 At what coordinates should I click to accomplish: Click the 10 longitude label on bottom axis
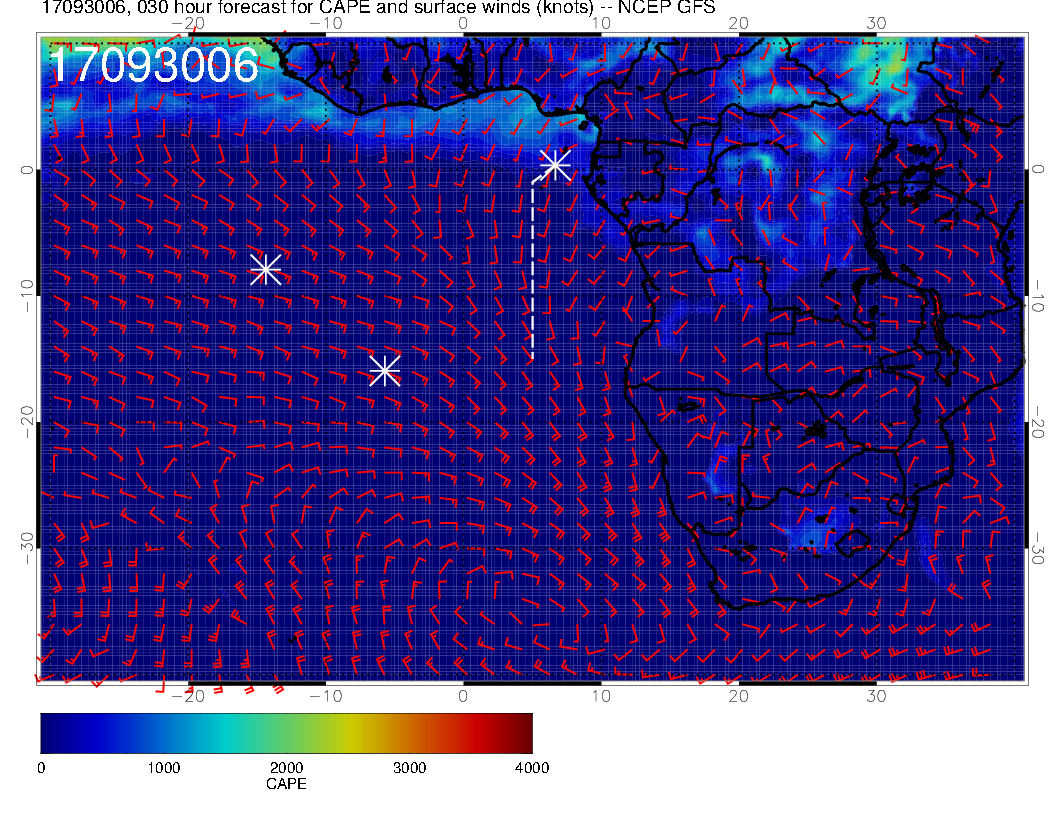coord(601,695)
